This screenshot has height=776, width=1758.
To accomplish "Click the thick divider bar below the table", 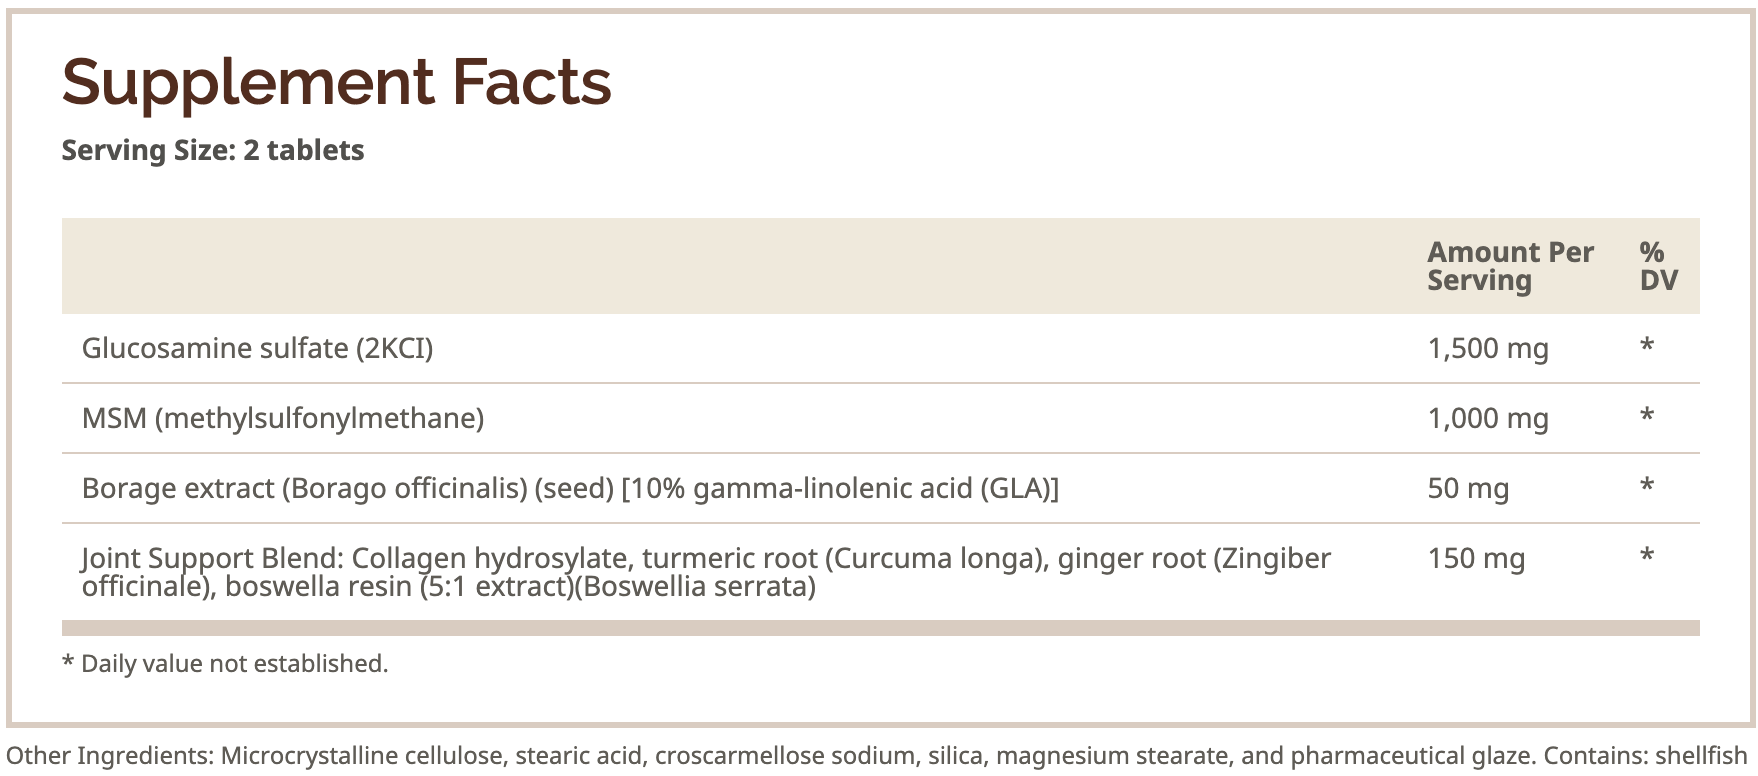I will [880, 628].
